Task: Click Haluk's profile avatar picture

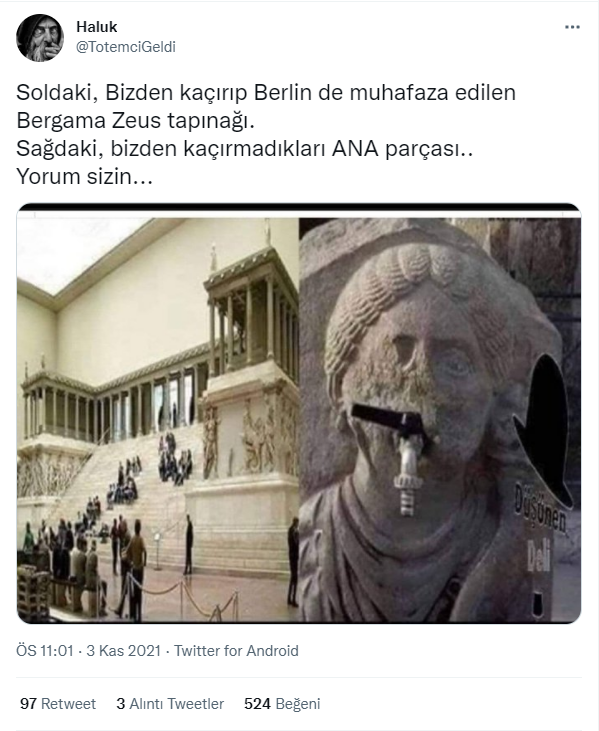Action: (x=40, y=38)
